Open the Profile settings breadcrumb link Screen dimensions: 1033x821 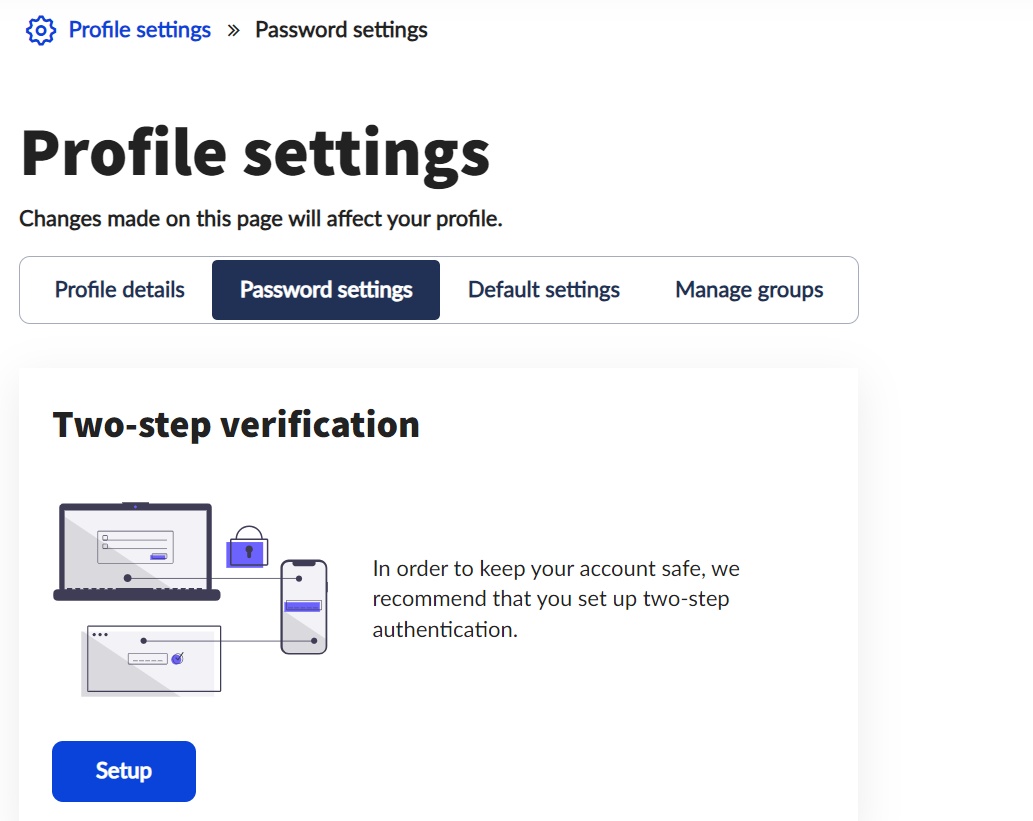point(139,30)
